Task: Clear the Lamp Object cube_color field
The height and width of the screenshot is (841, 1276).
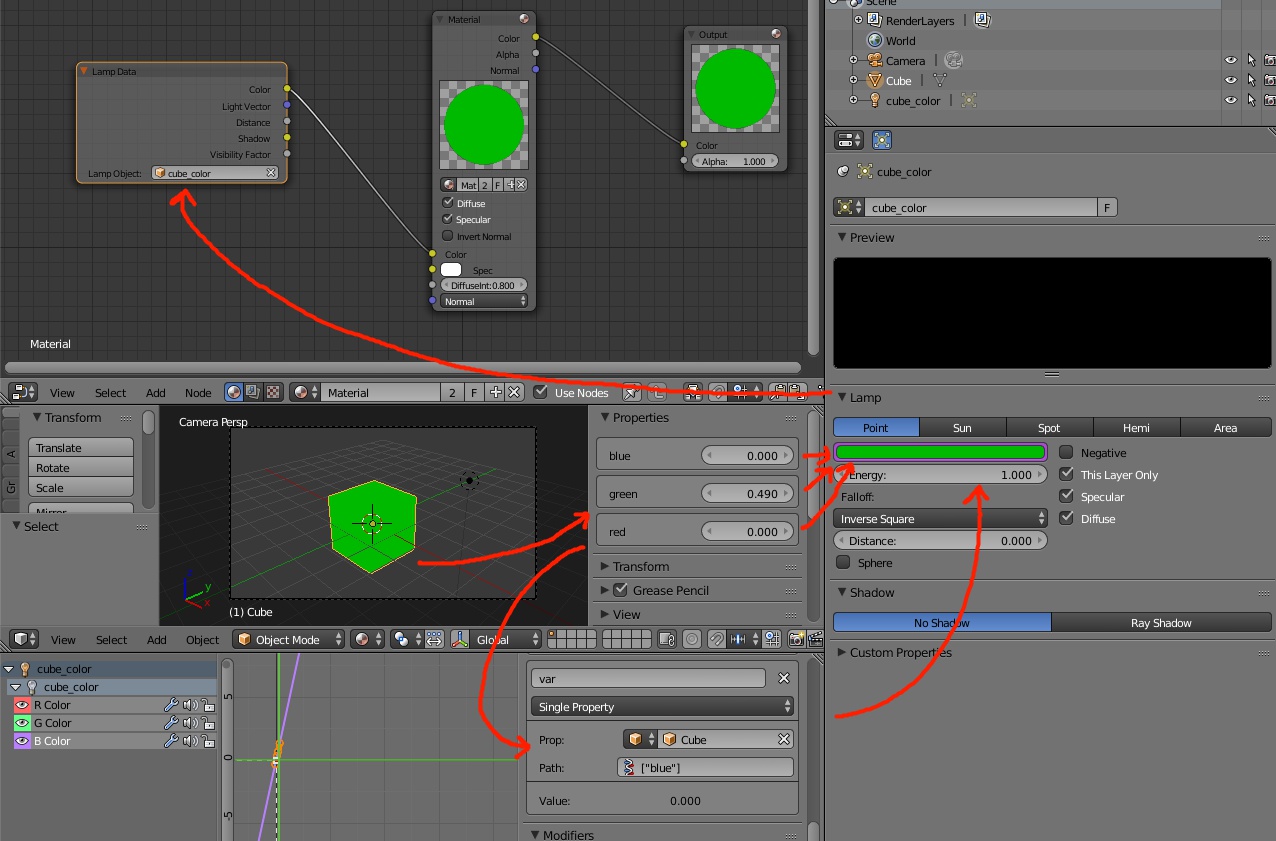Action: pos(271,173)
